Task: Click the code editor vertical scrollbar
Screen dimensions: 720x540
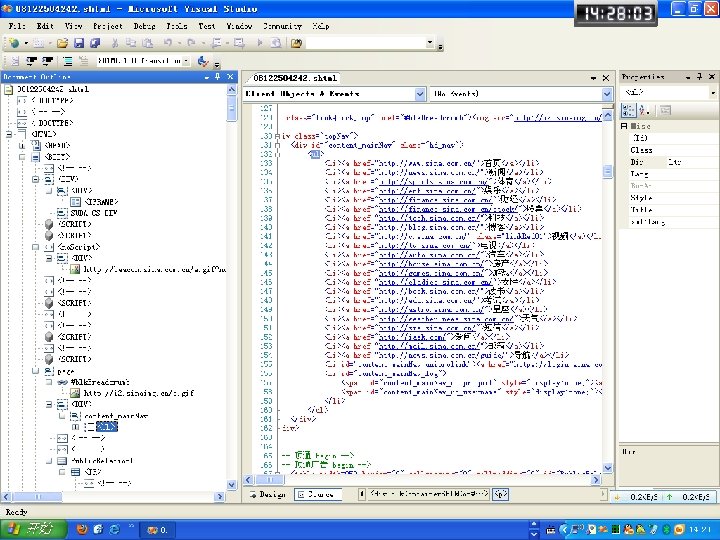Action: 606,300
